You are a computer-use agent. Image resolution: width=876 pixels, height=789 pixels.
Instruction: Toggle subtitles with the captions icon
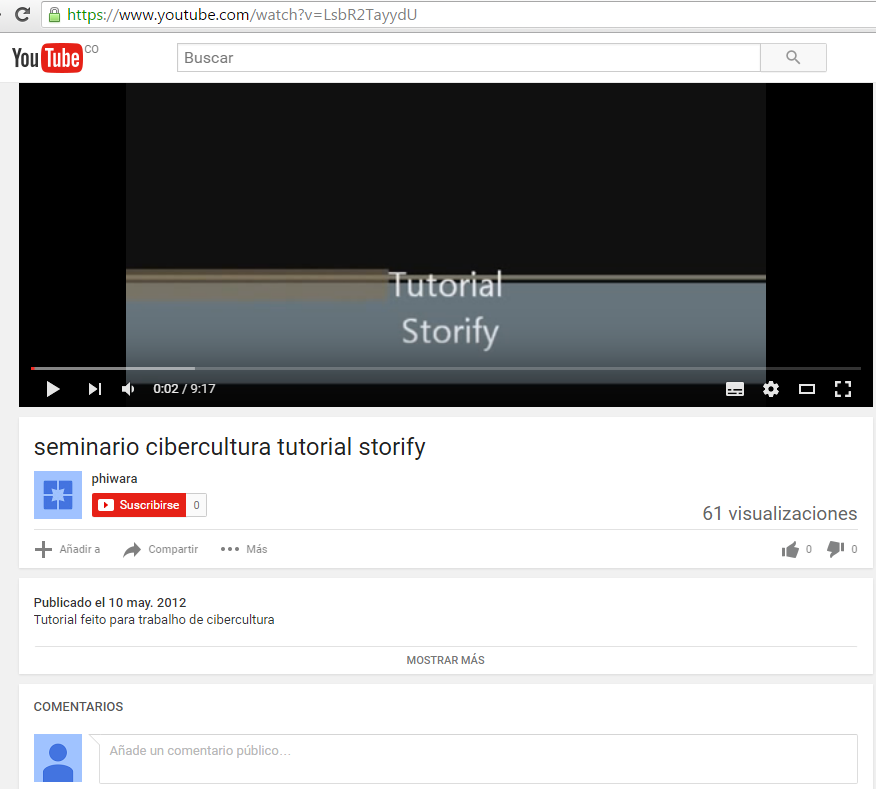[735, 389]
